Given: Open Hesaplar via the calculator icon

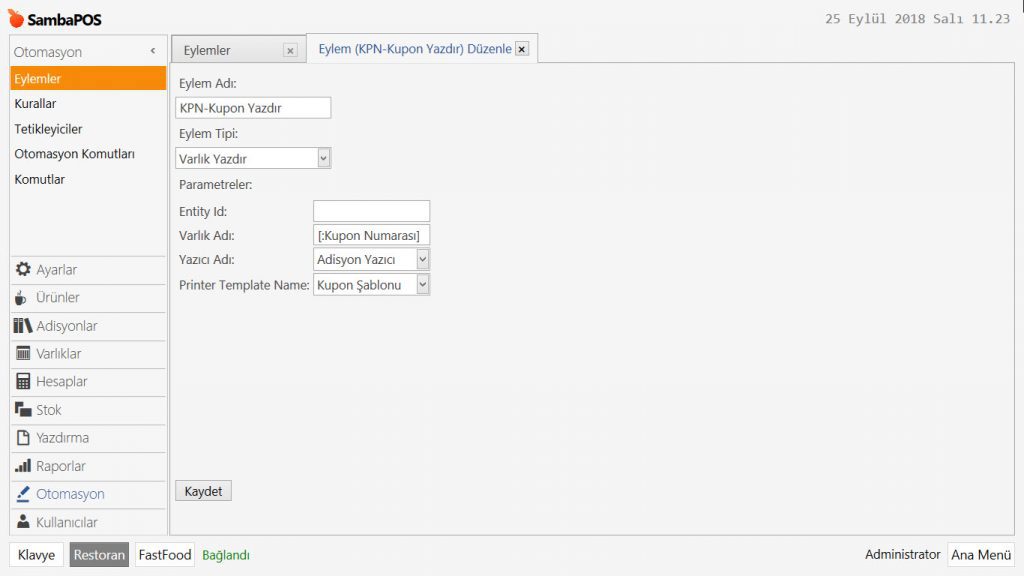Looking at the screenshot, I should [x=23, y=382].
